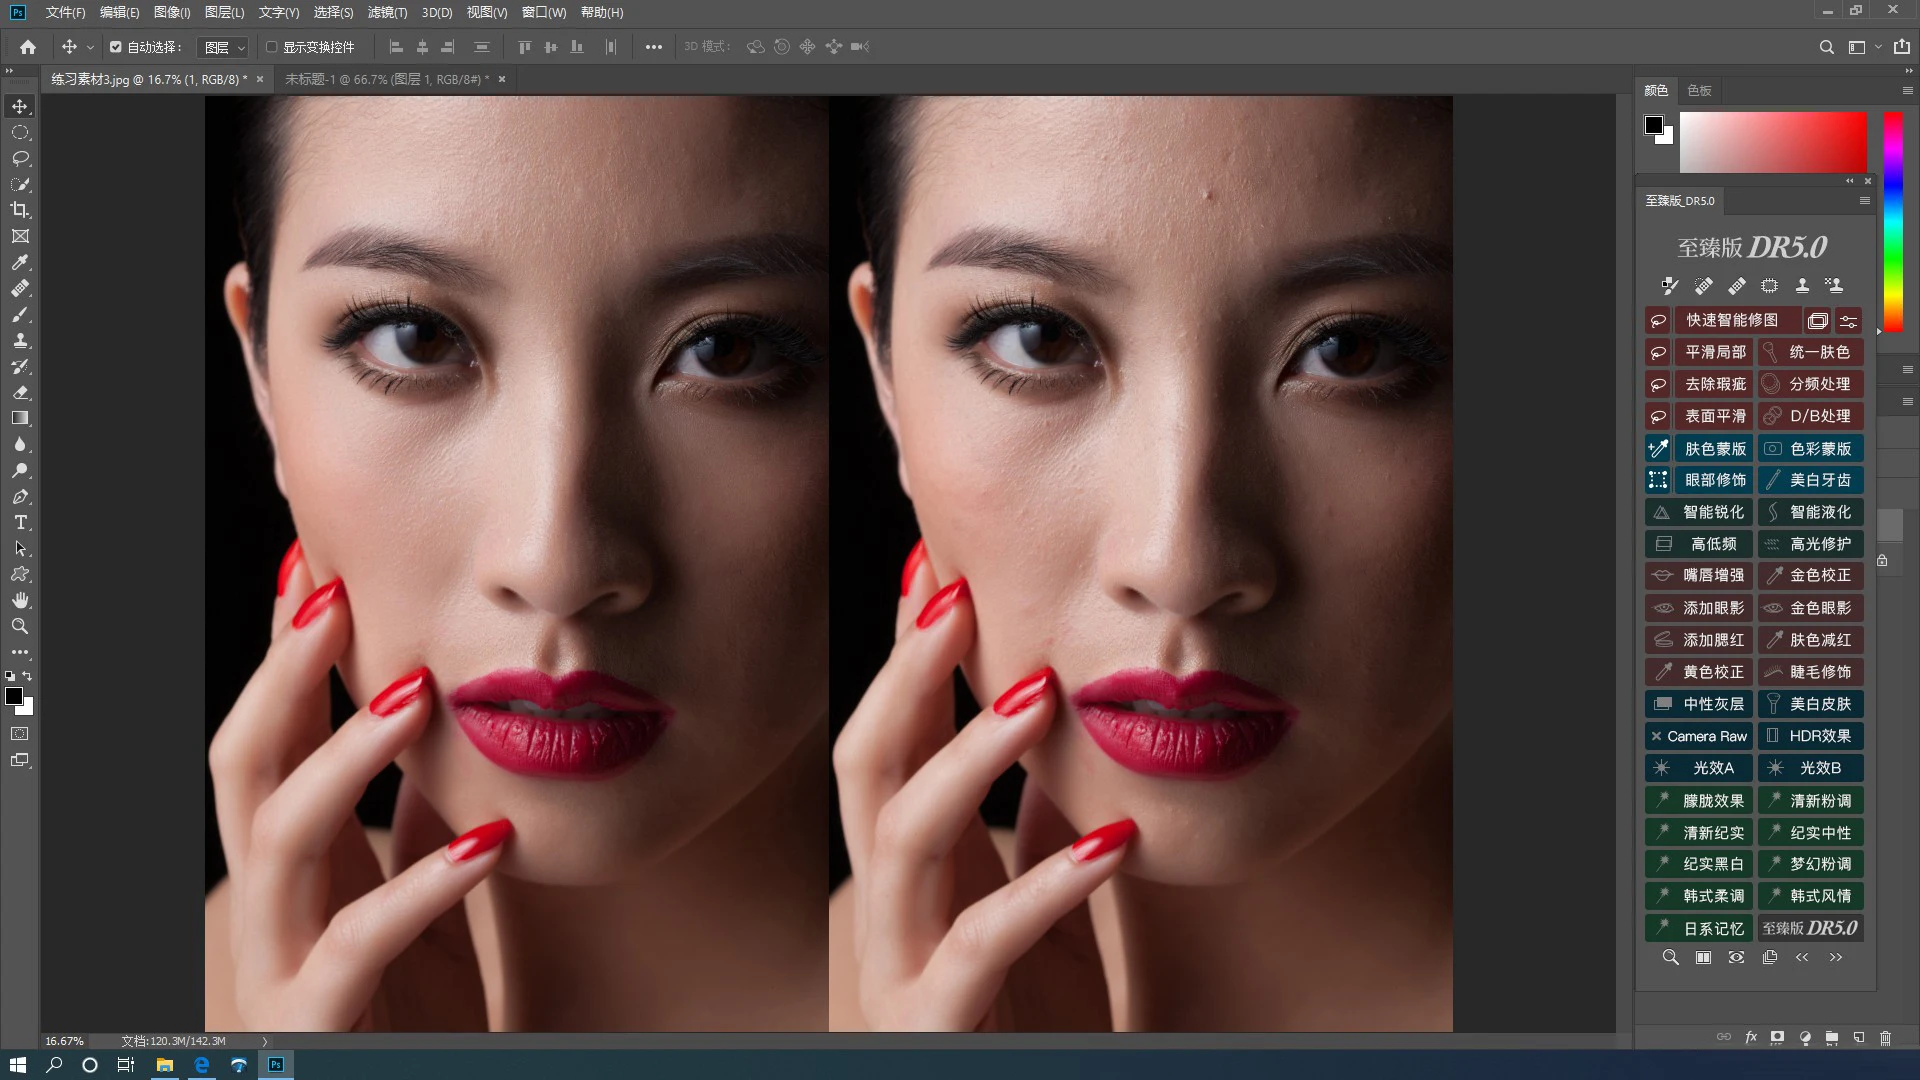1920x1080 pixels.
Task: Uncheck the 自动选择 checkbox
Action: 116,47
